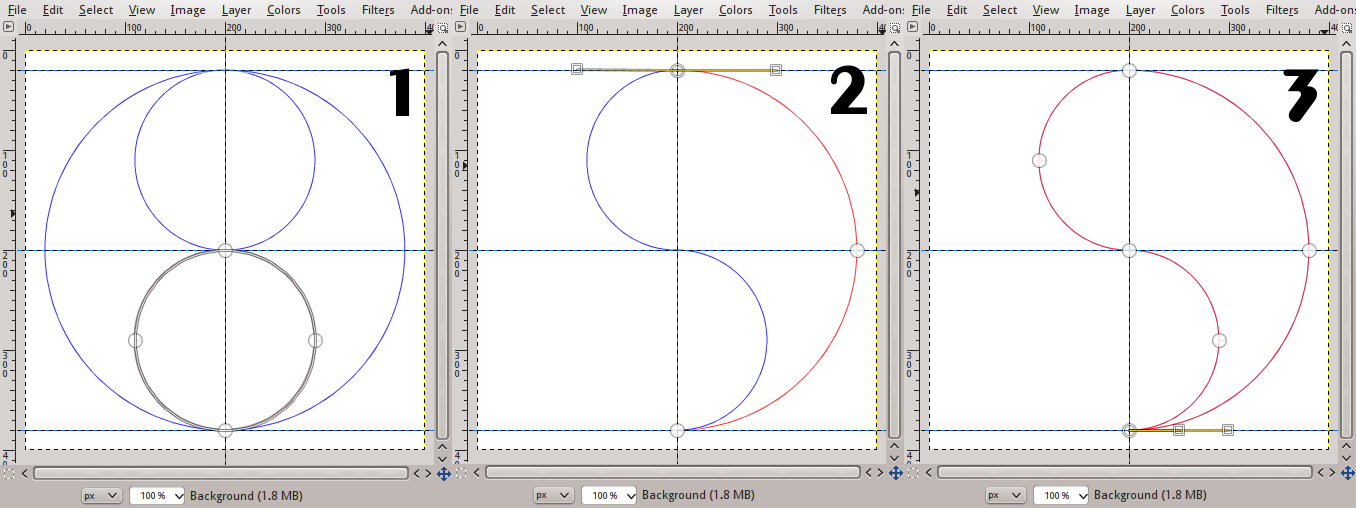The width and height of the screenshot is (1356, 508).
Task: Select bottom path anchor in second window
Action: point(677,430)
